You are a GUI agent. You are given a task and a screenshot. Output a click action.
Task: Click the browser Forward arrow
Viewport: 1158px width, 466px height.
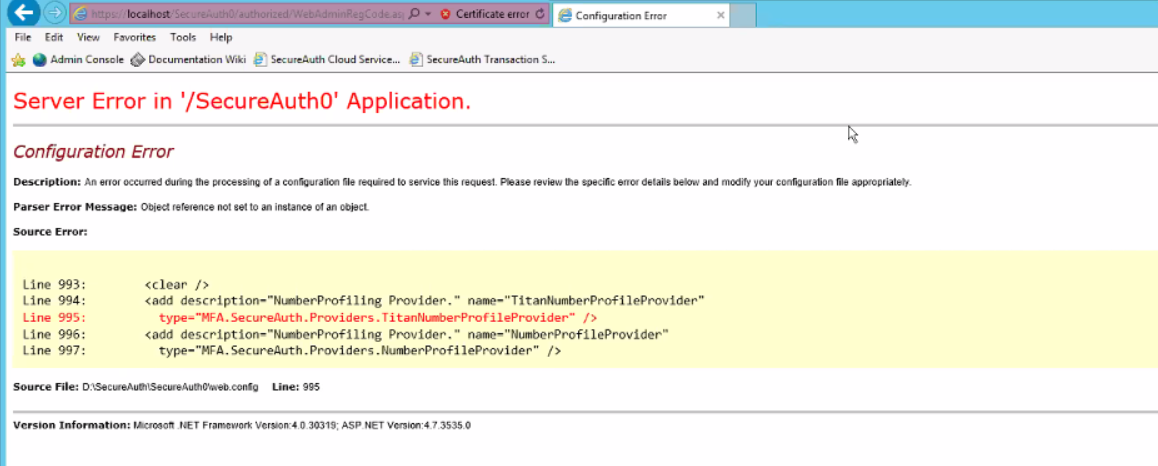pyautogui.click(x=54, y=13)
